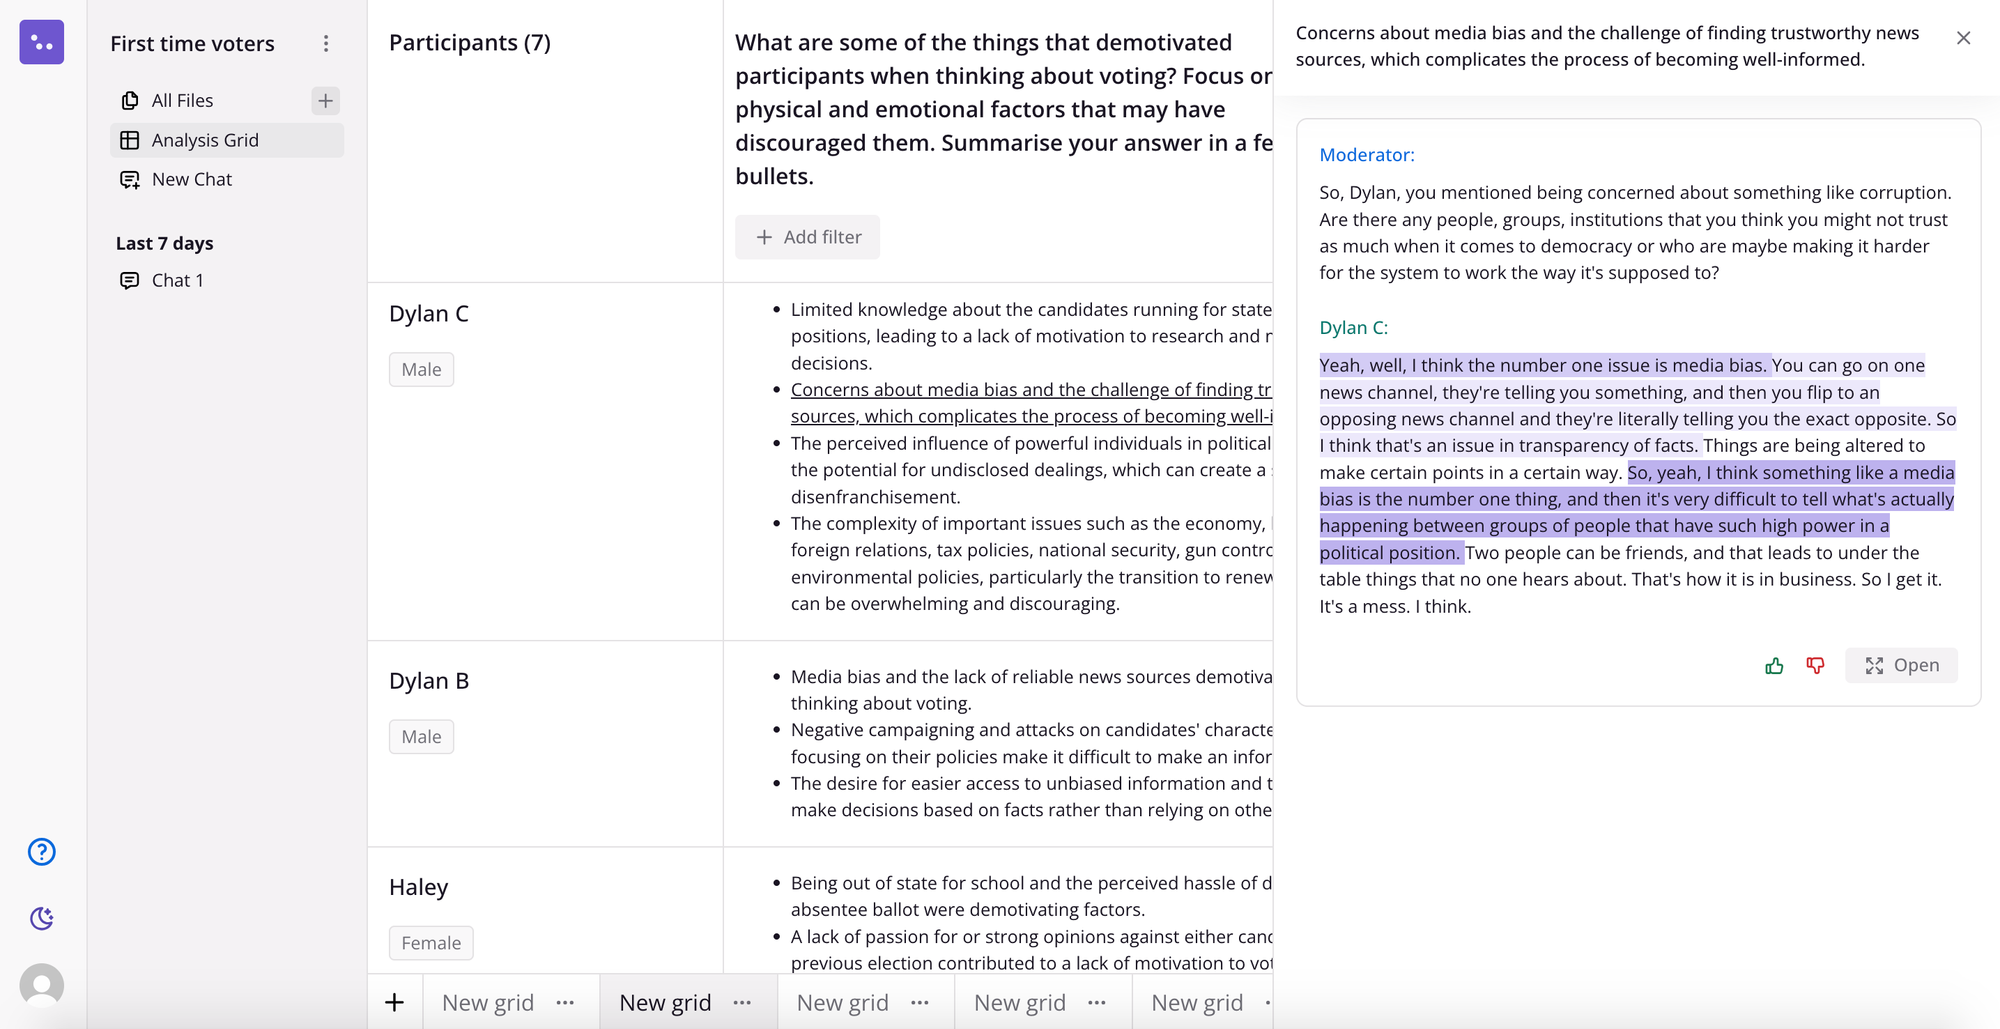
Task: Select Analysis Grid in the sidebar
Action: (227, 140)
